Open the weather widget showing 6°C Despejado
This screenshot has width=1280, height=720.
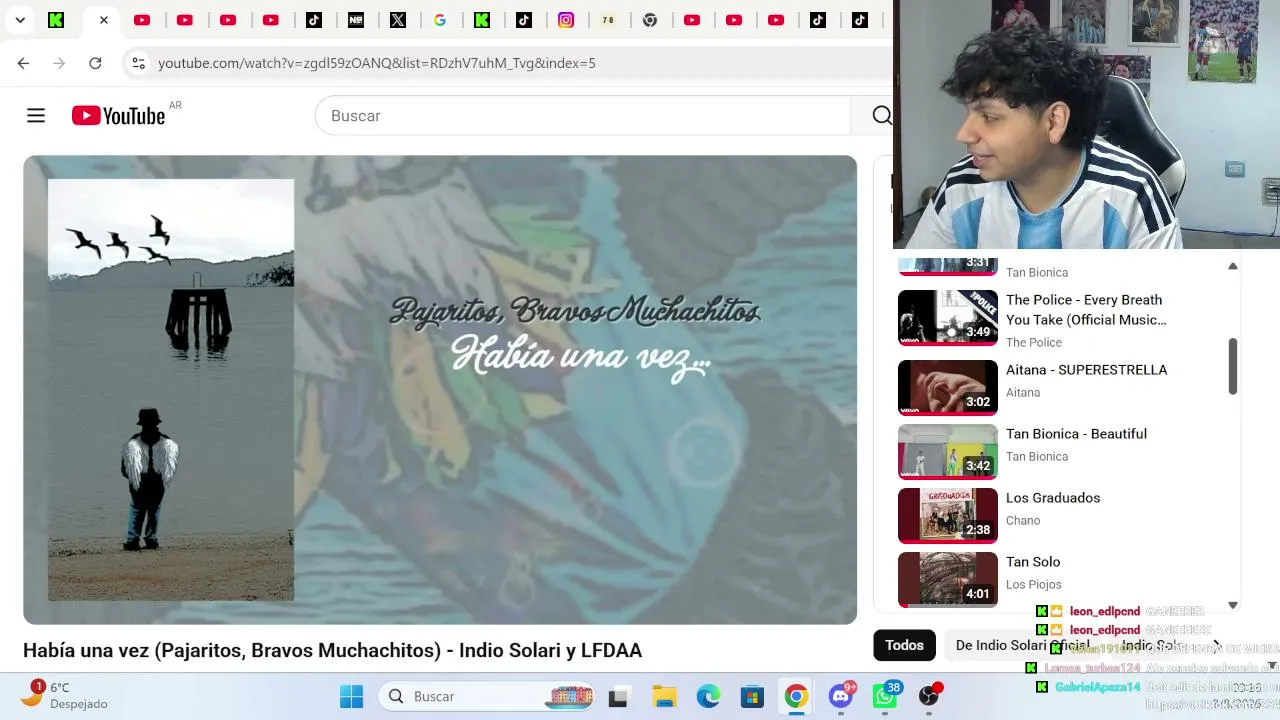click(65, 695)
